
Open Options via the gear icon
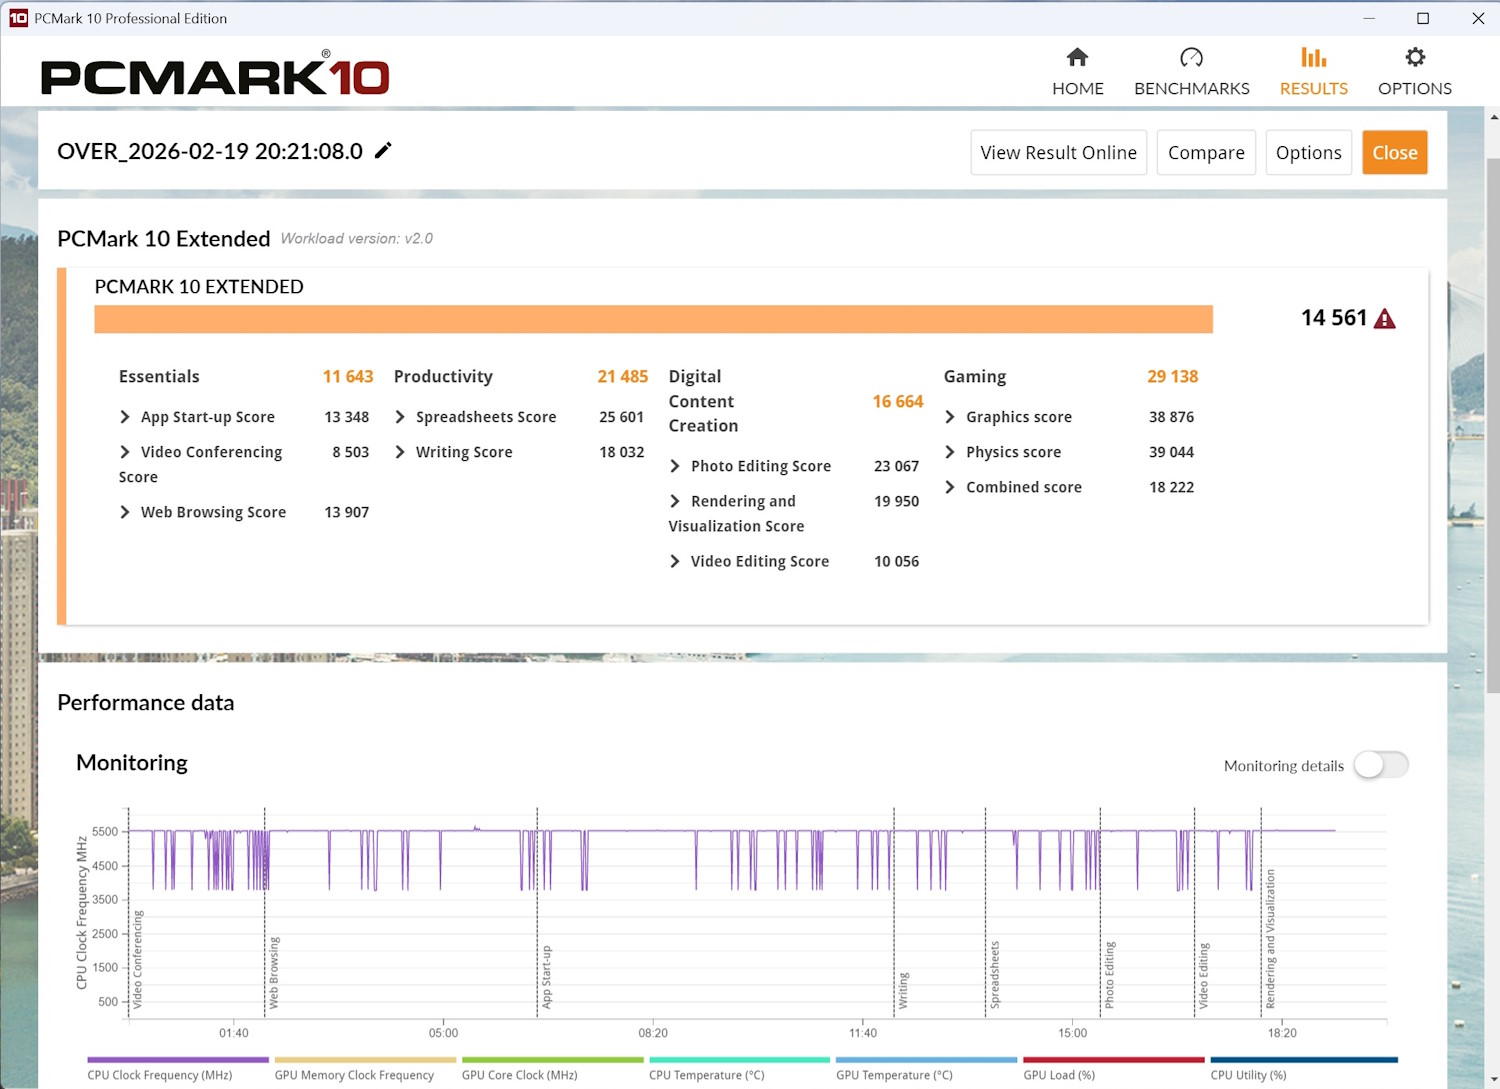(1414, 58)
